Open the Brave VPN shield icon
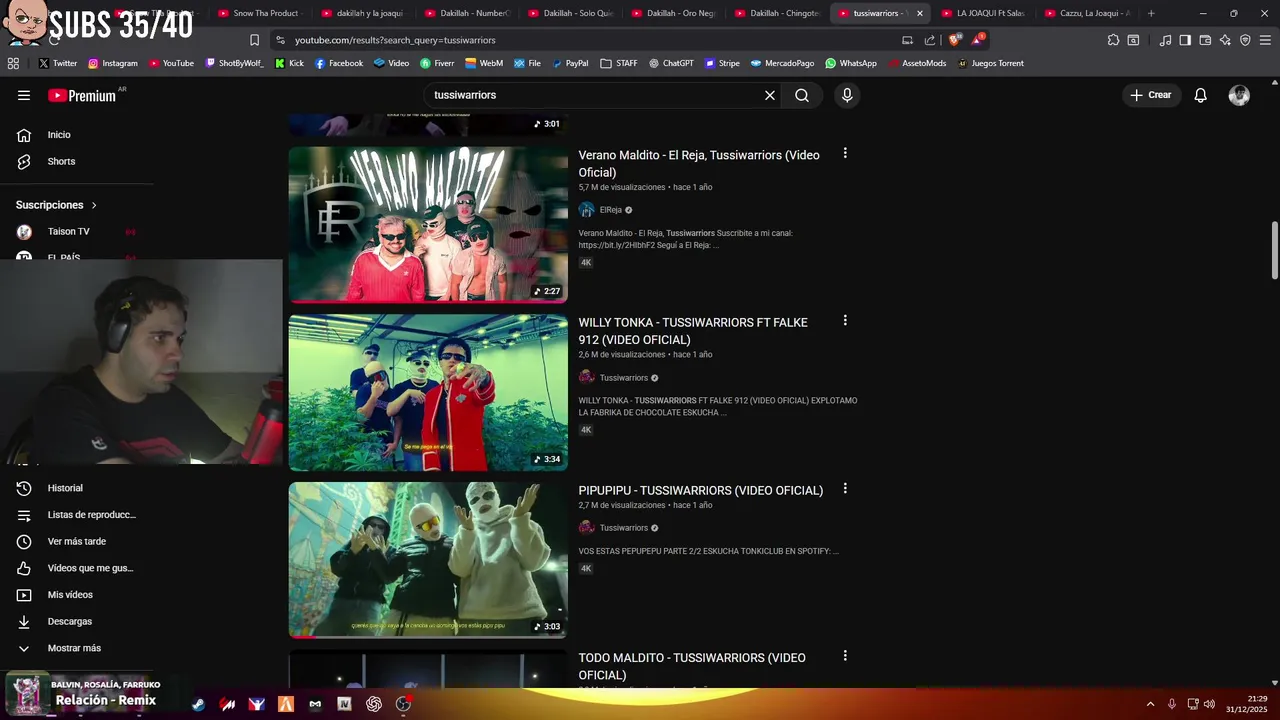The height and width of the screenshot is (720, 1280). (x=1245, y=40)
